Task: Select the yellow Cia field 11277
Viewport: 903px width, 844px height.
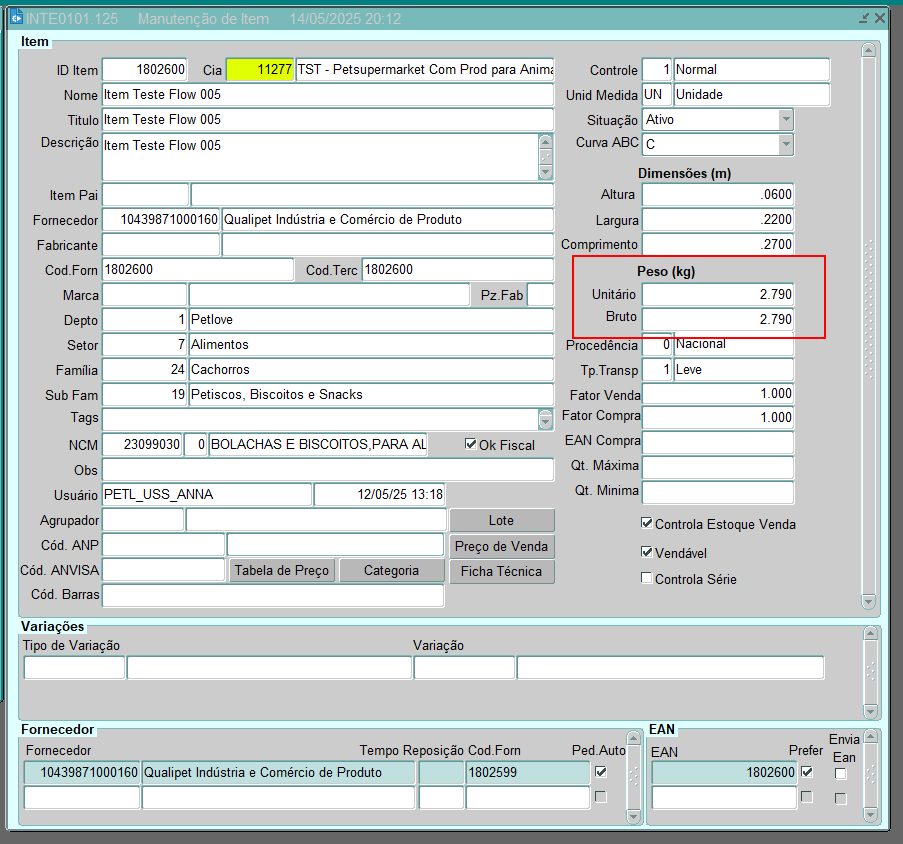Action: tap(260, 70)
